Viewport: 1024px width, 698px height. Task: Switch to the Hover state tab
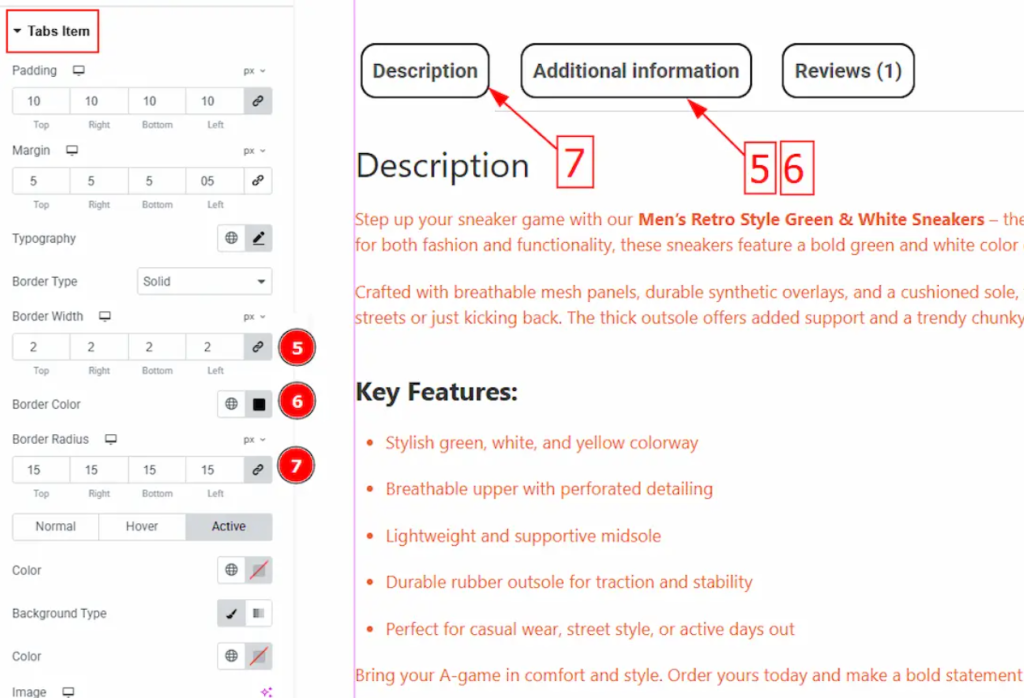[142, 526]
